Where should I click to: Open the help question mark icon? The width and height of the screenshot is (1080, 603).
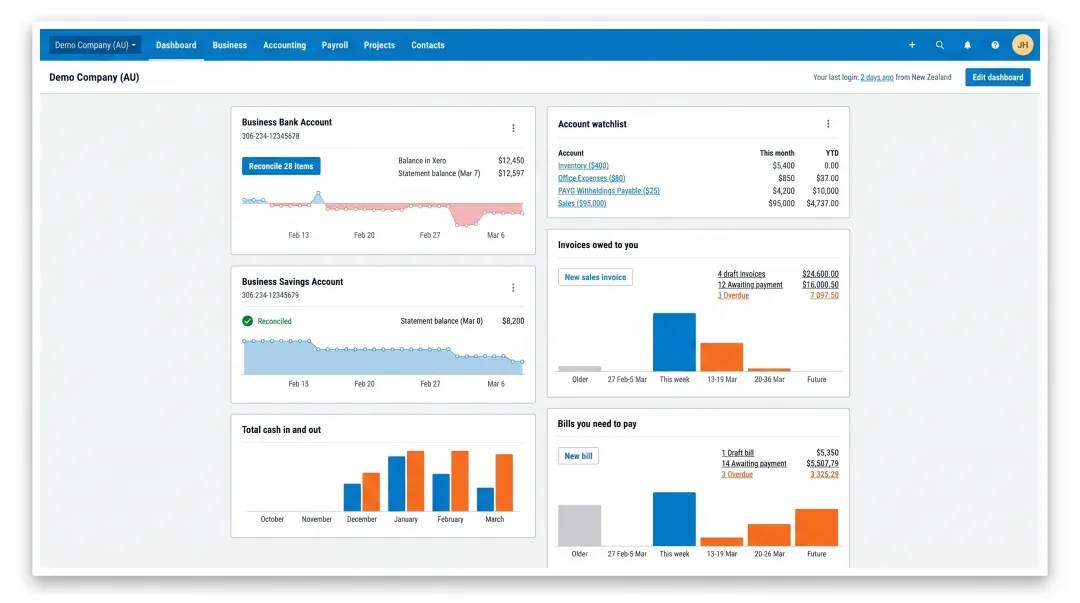point(995,45)
